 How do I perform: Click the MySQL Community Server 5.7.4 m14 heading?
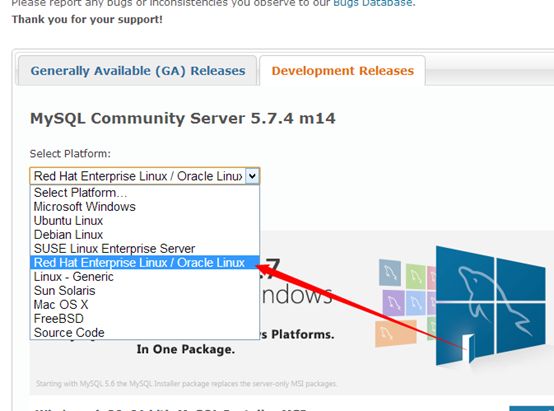coord(183,118)
